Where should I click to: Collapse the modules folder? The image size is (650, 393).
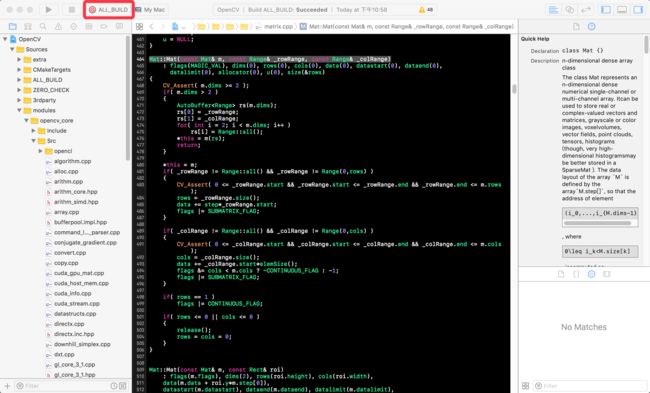tap(19, 110)
